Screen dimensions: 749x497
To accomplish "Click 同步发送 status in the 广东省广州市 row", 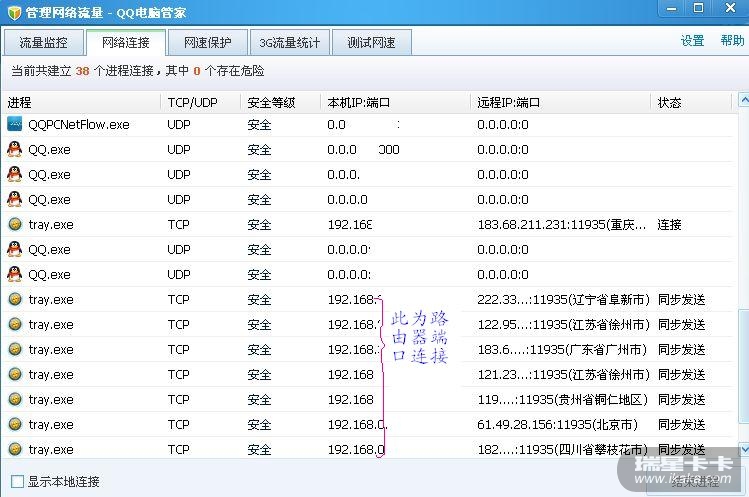I will (682, 349).
